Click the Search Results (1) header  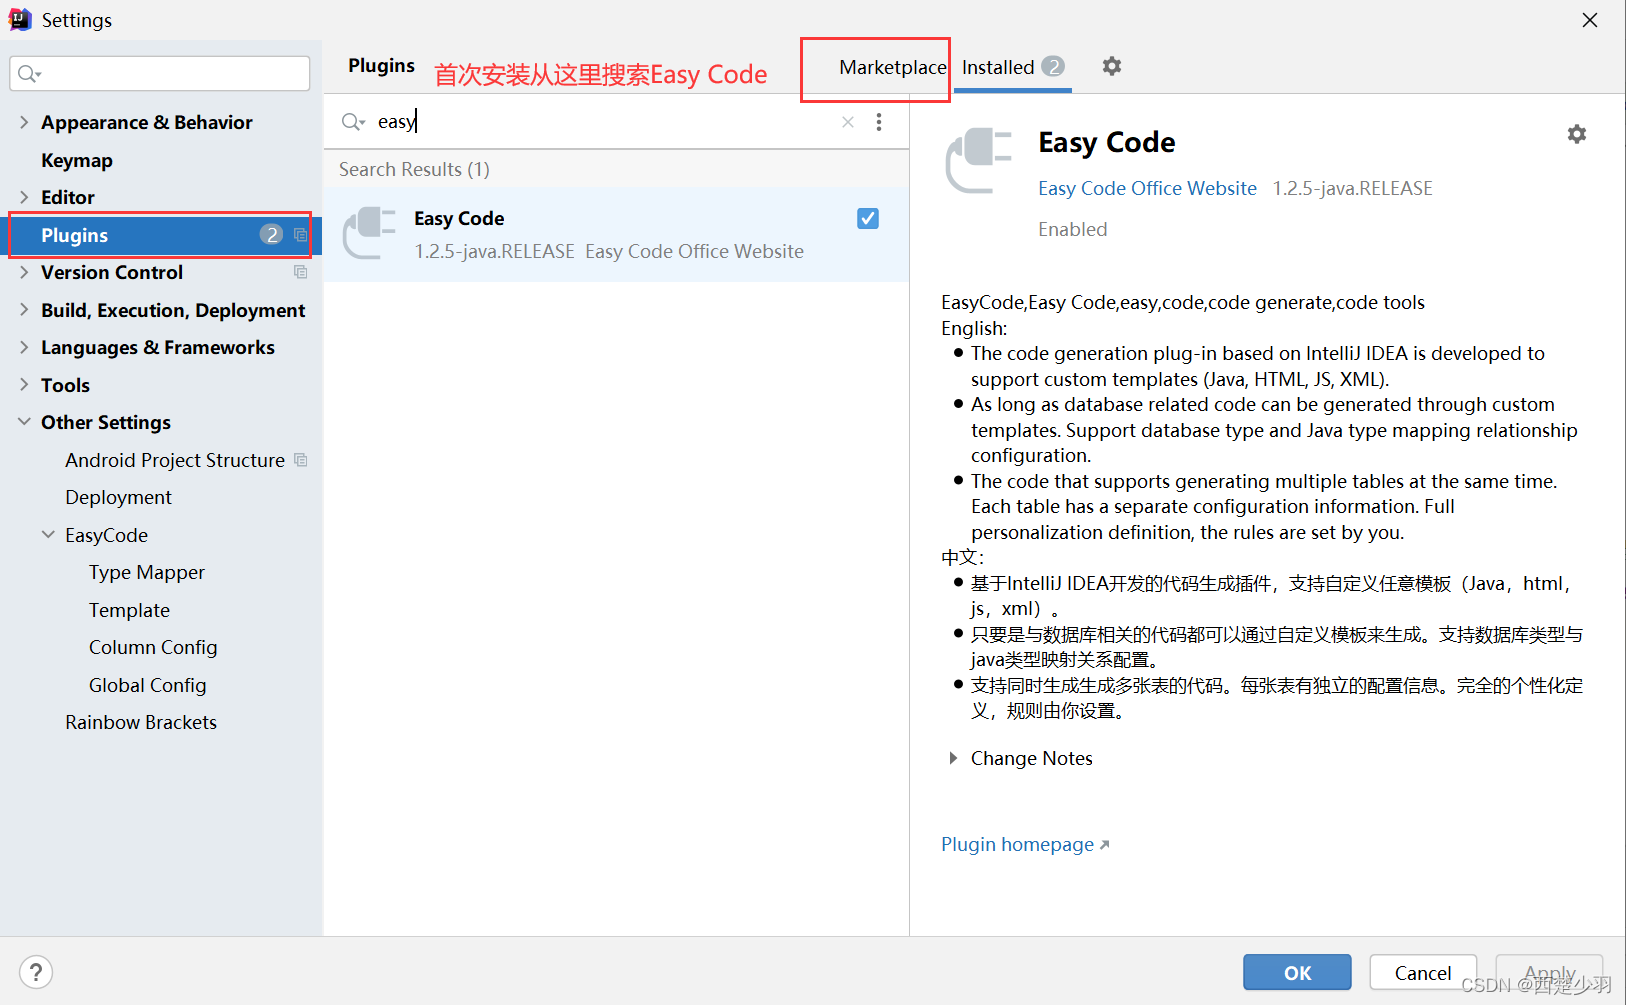click(414, 169)
